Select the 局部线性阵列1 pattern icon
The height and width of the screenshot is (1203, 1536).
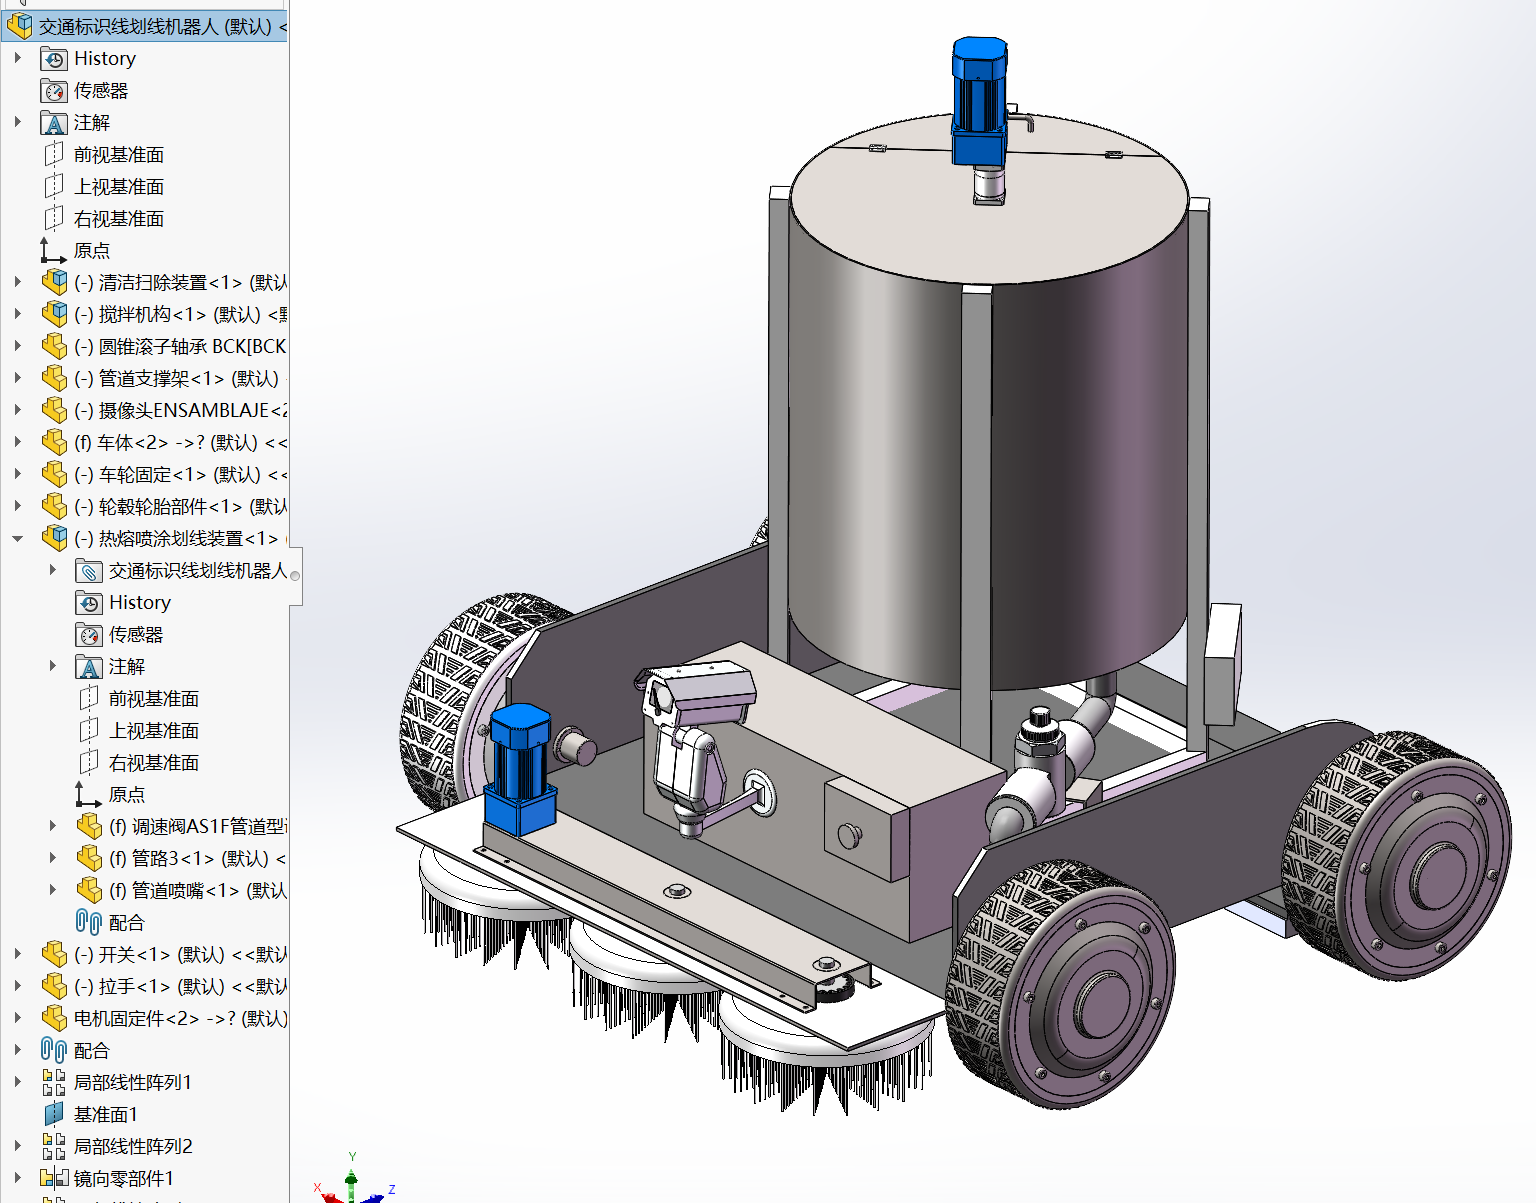(54, 1082)
